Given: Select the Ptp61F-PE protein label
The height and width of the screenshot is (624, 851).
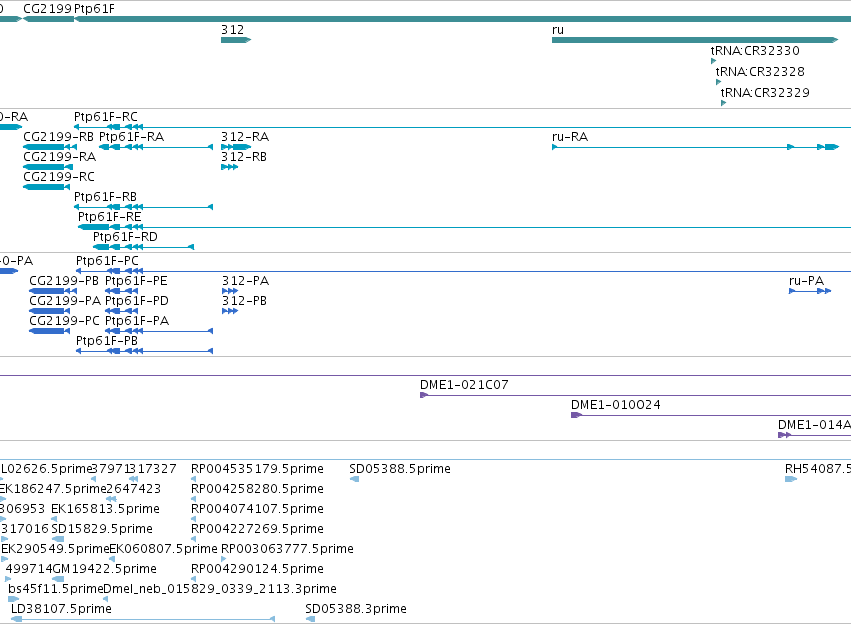Looking at the screenshot, I should (136, 281).
